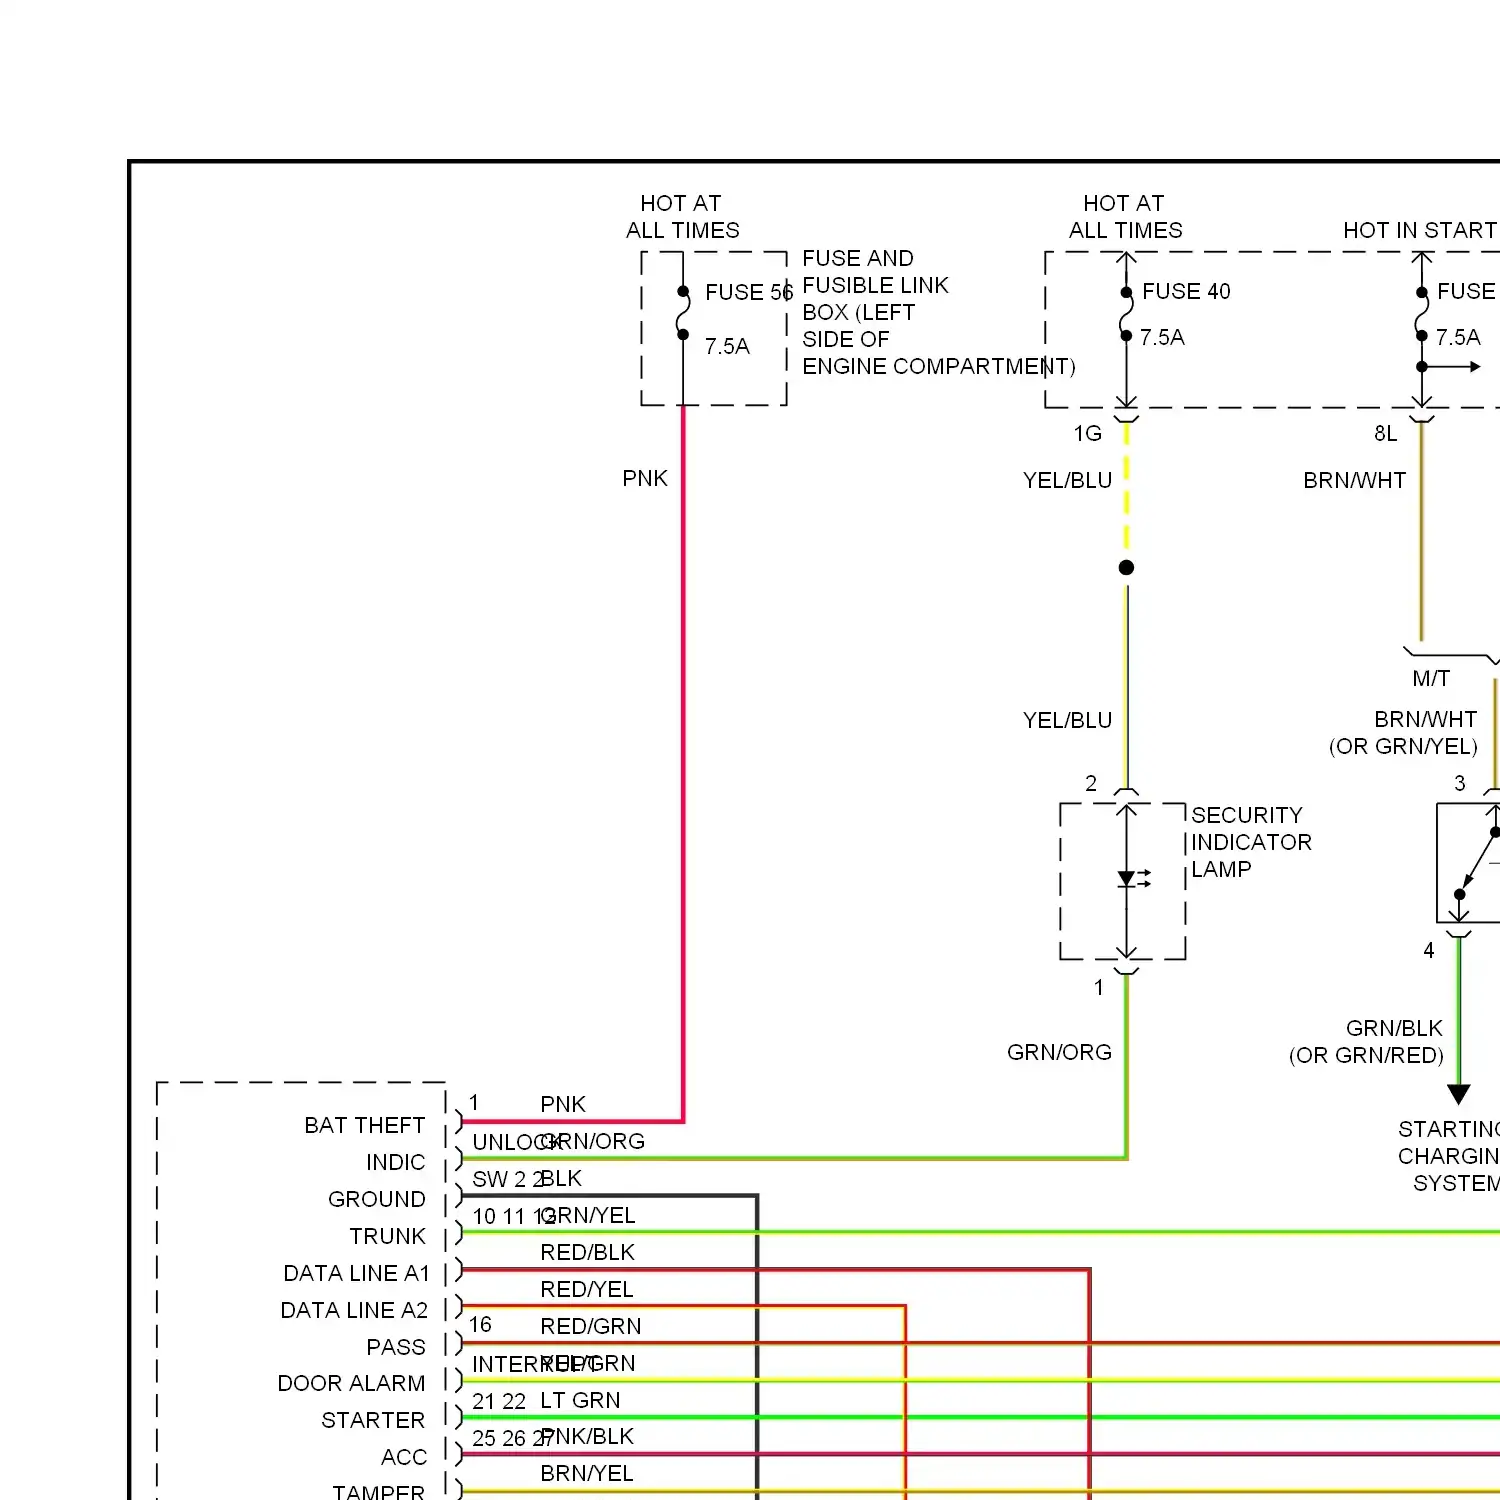Select pin number 4 below the relay

point(1429,950)
